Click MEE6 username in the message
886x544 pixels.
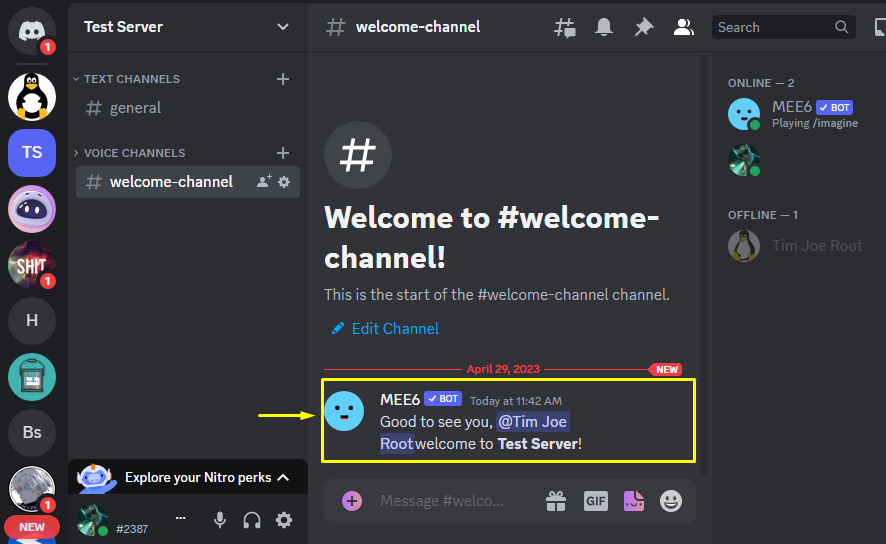[399, 400]
